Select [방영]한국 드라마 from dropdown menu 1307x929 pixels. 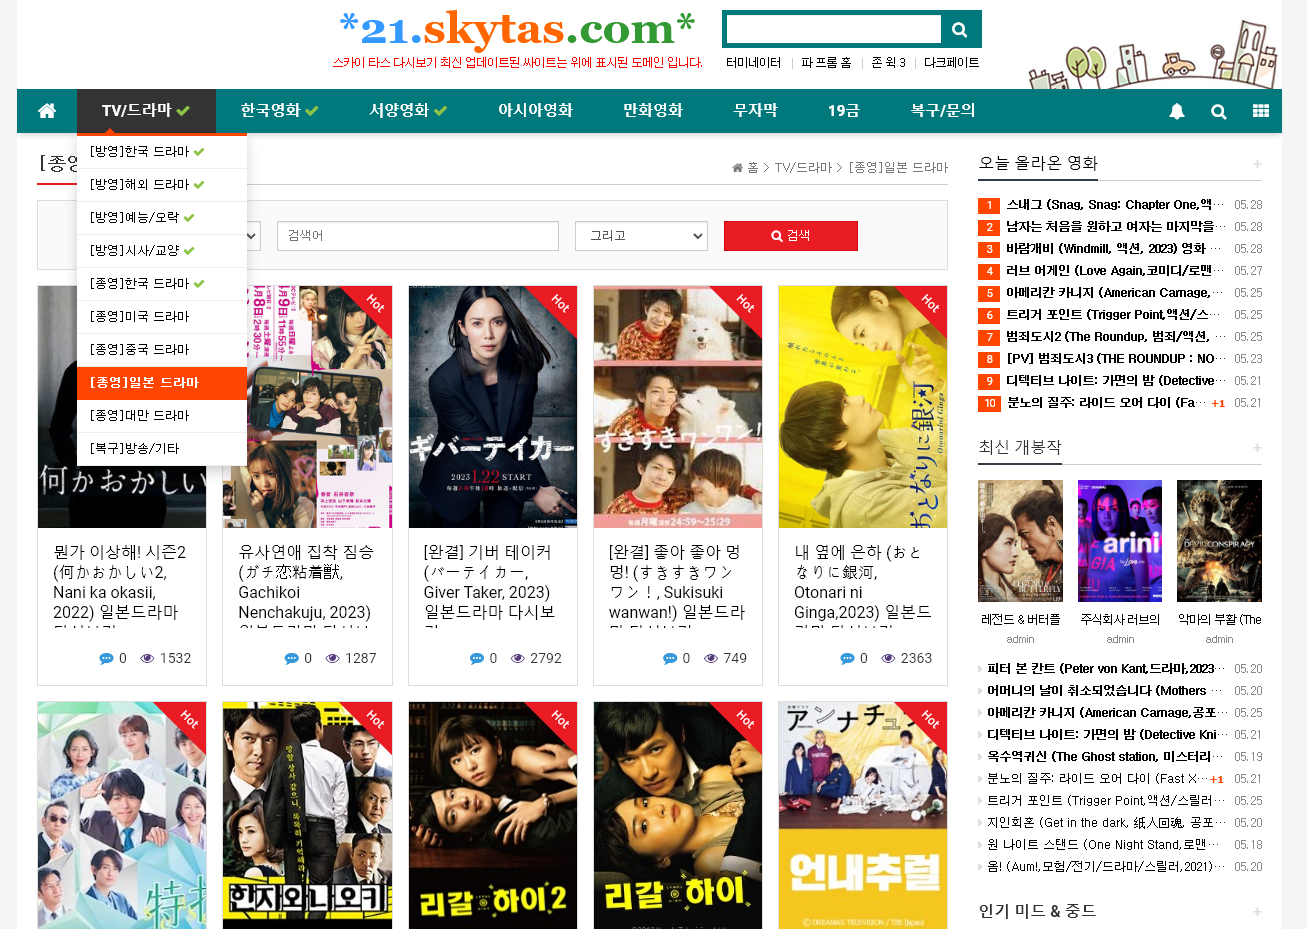[x=162, y=152]
